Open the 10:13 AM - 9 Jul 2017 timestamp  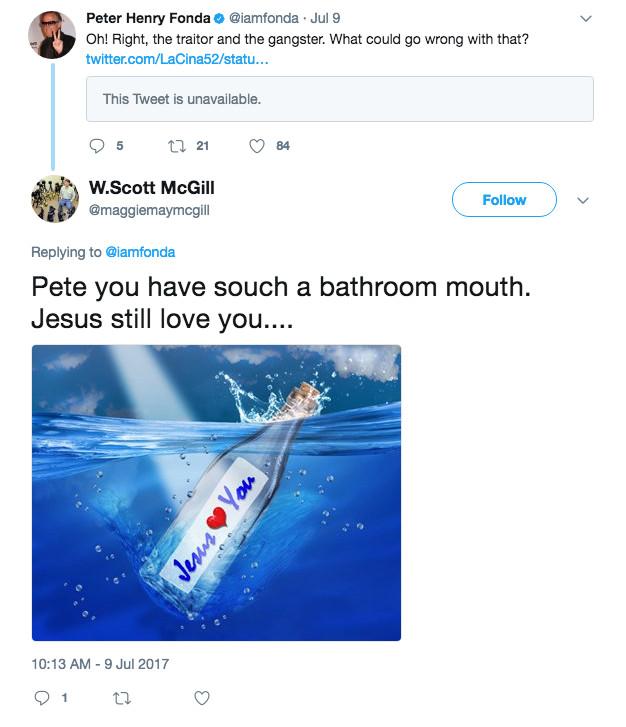[101, 662]
